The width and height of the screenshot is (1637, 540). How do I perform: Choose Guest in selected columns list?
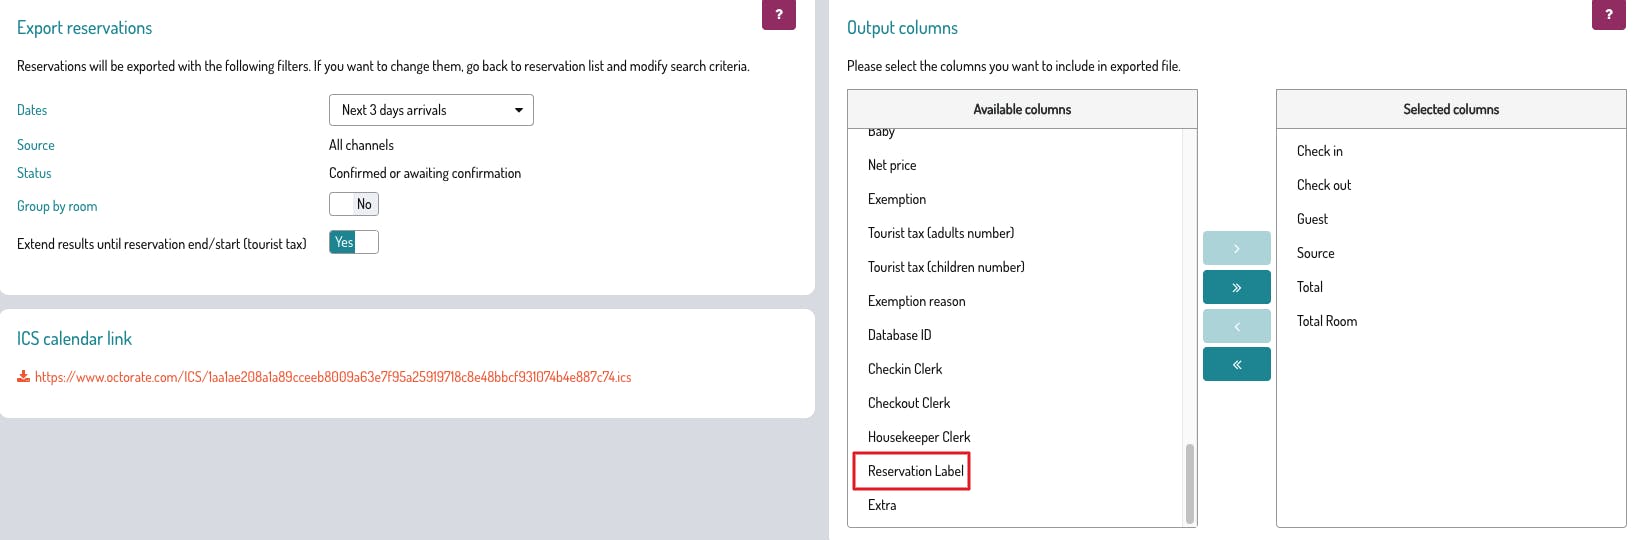pos(1312,219)
